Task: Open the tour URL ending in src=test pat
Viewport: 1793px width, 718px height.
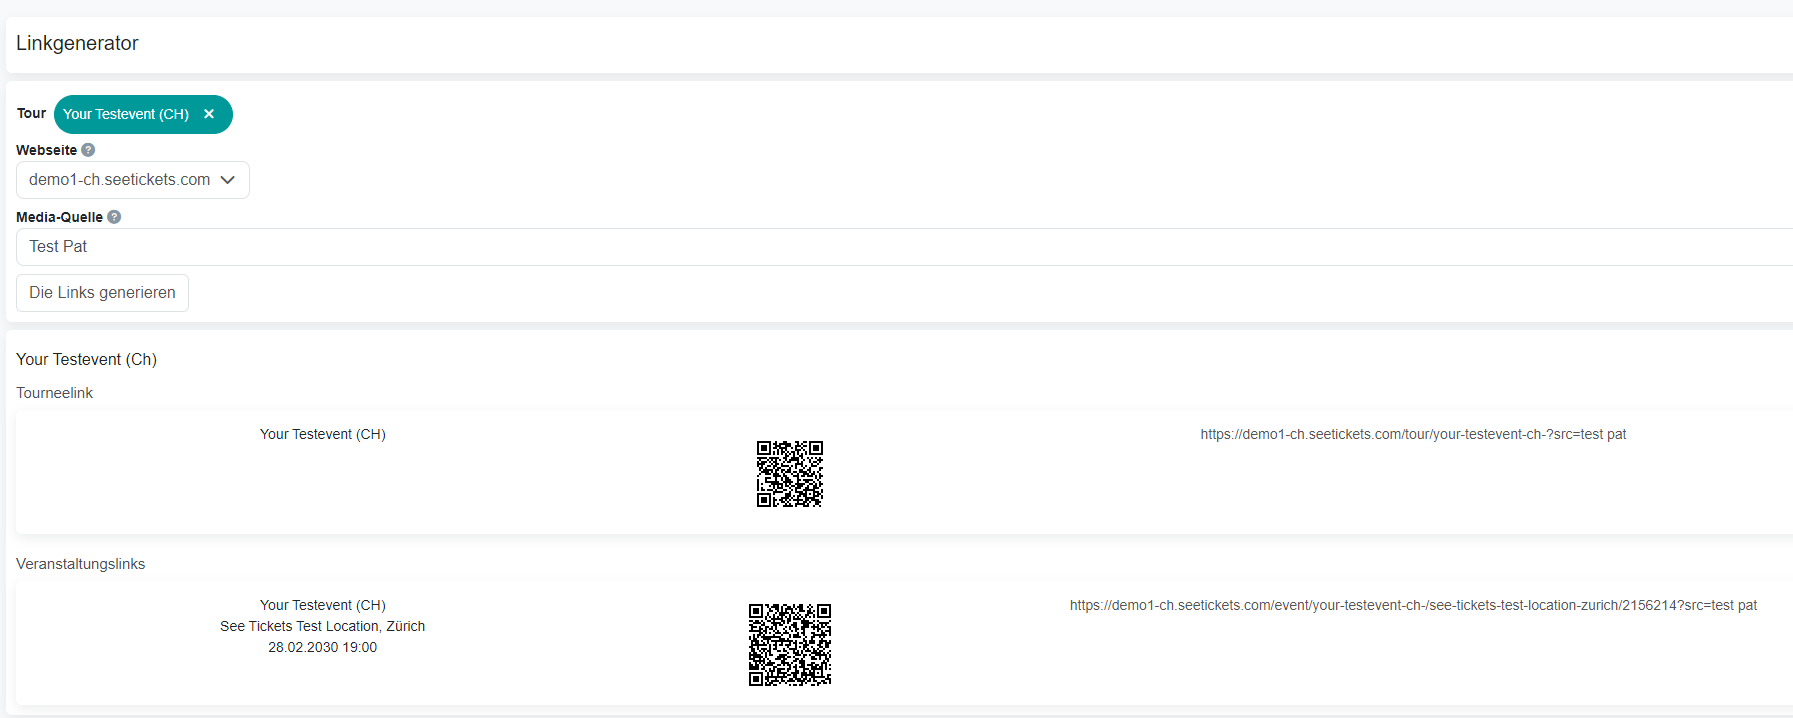Action: (x=1412, y=434)
